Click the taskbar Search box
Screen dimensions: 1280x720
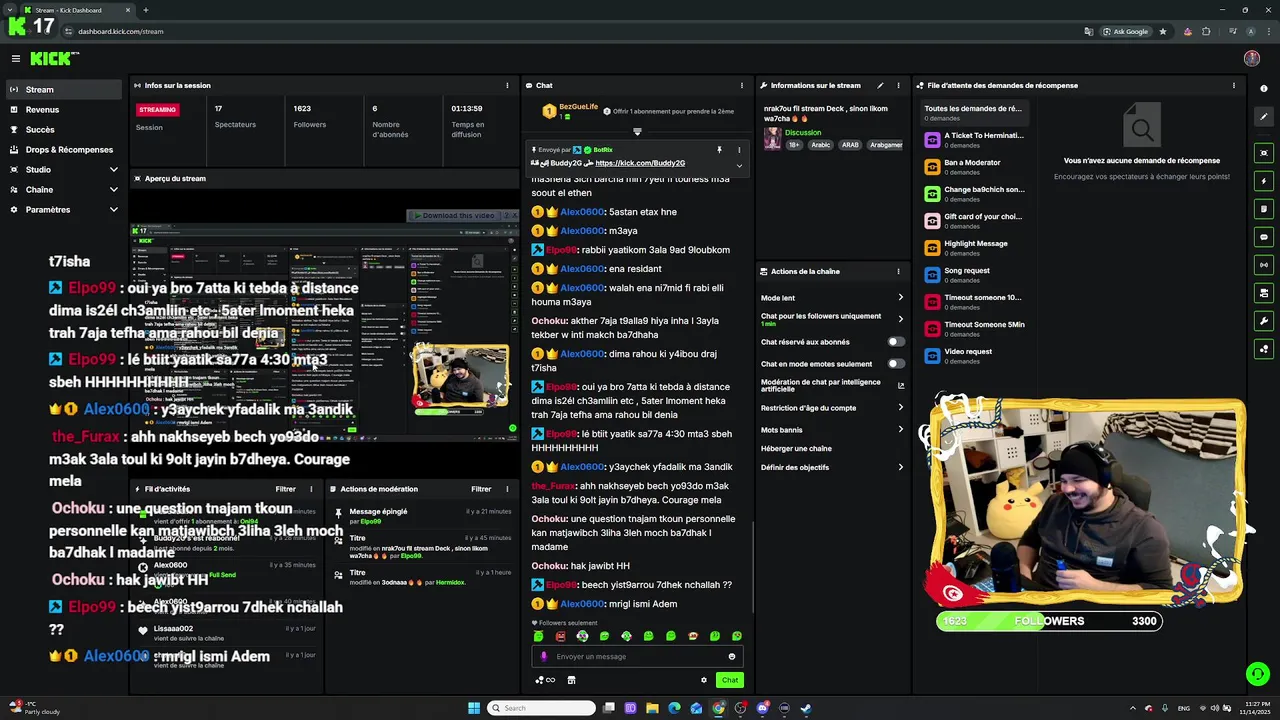[x=541, y=708]
